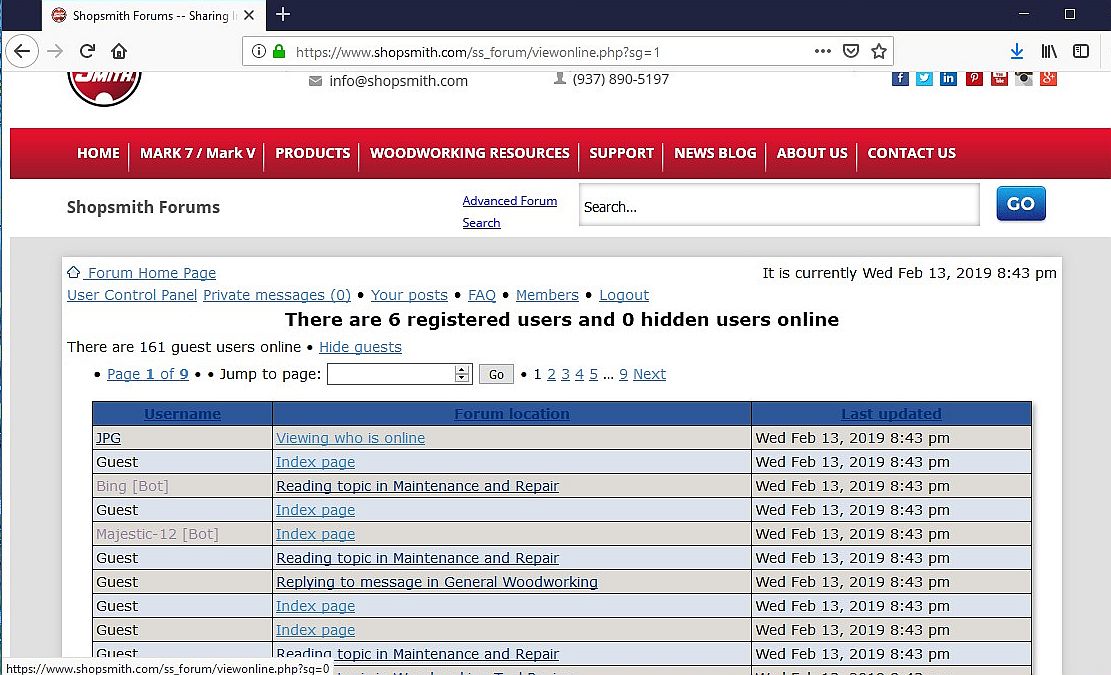Open MARK 7 / Mark V menu

click(197, 153)
